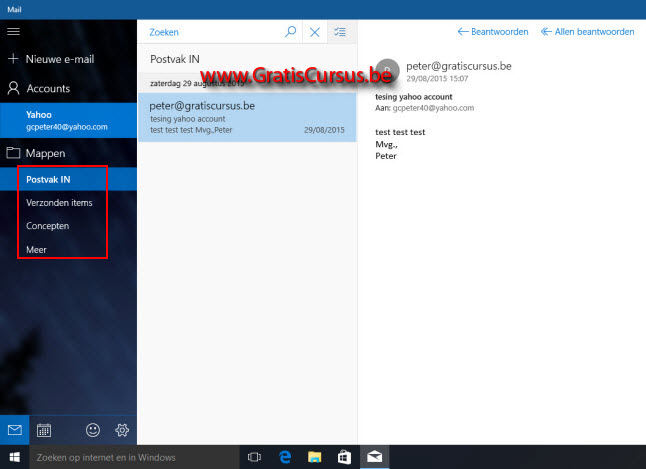Open Windows Store from taskbar
The width and height of the screenshot is (646, 469).
pyautogui.click(x=344, y=457)
